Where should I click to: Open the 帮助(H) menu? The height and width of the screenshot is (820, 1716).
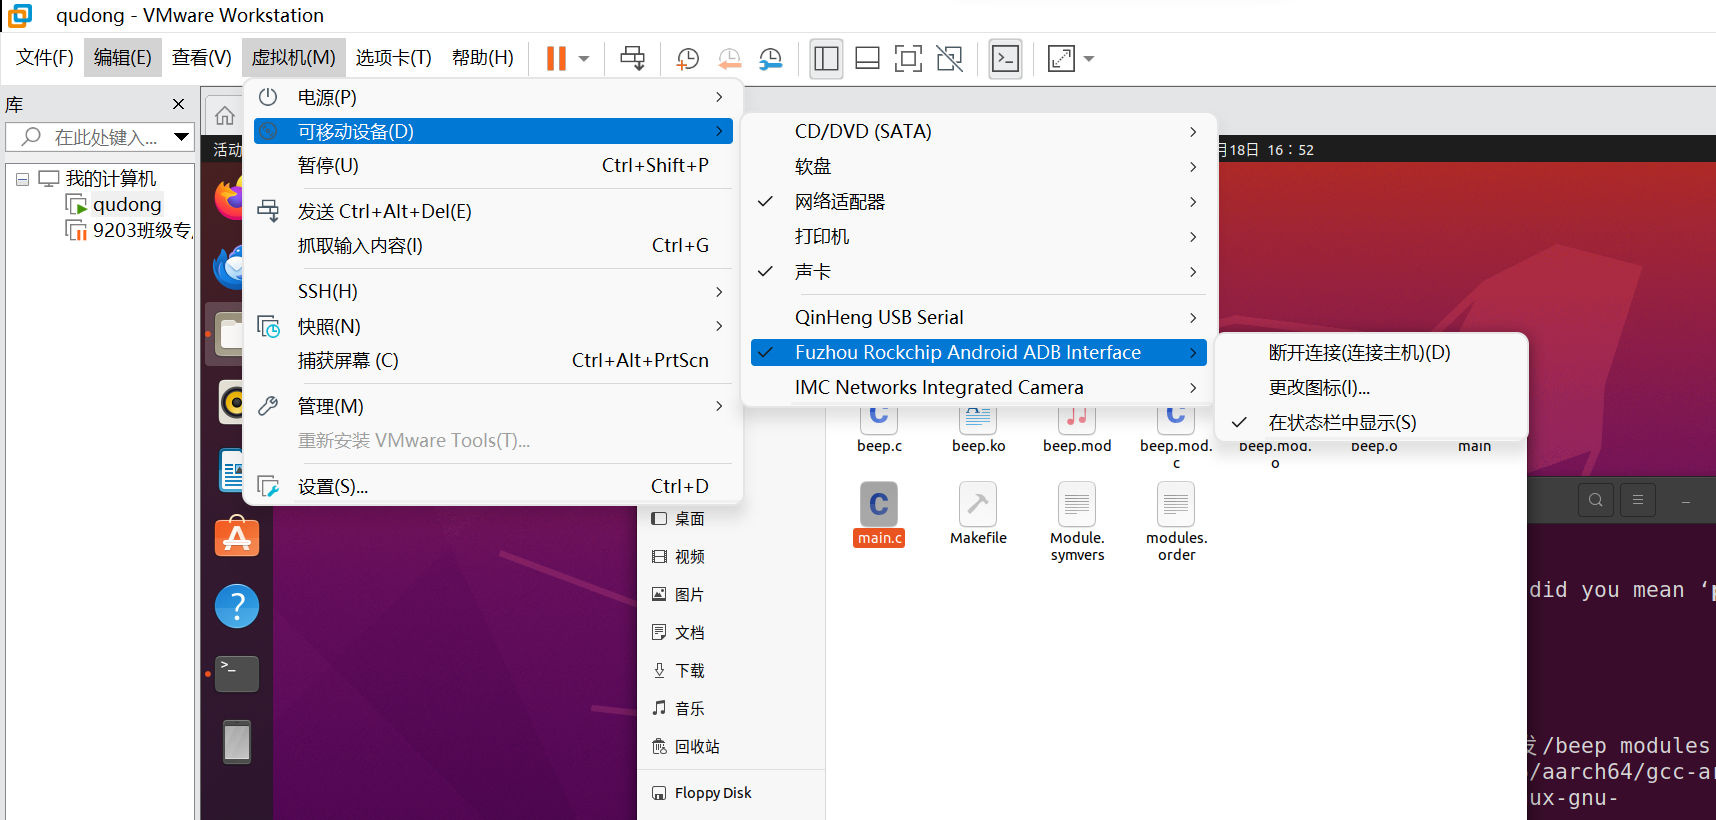click(x=483, y=58)
